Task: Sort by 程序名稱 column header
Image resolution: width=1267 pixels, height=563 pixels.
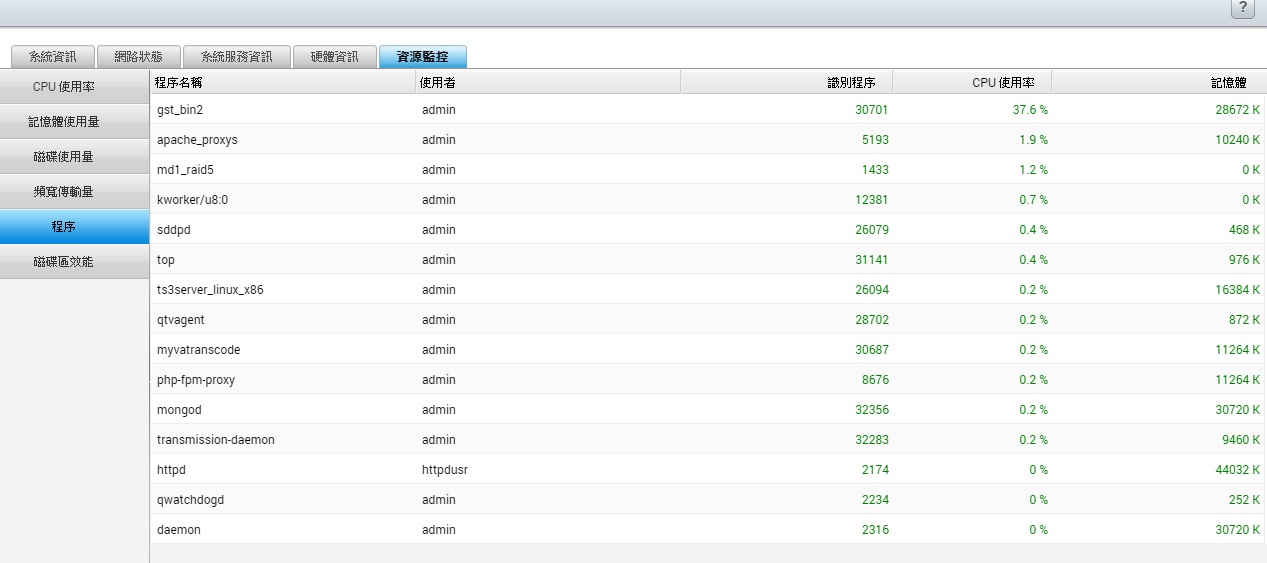Action: tap(282, 82)
